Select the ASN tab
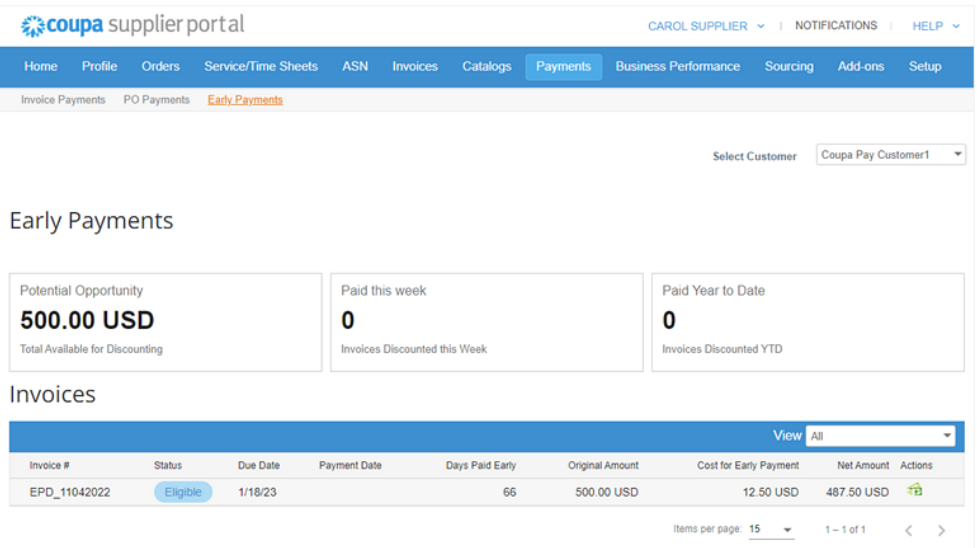 [x=355, y=66]
